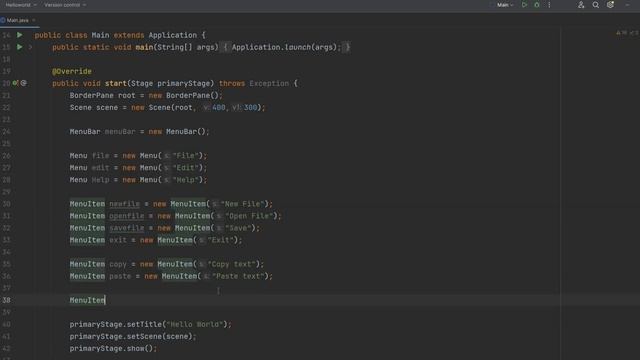Viewport: 640px width, 360px height.
Task: Open Search Everywhere with the magnifier icon
Action: tap(596, 5)
